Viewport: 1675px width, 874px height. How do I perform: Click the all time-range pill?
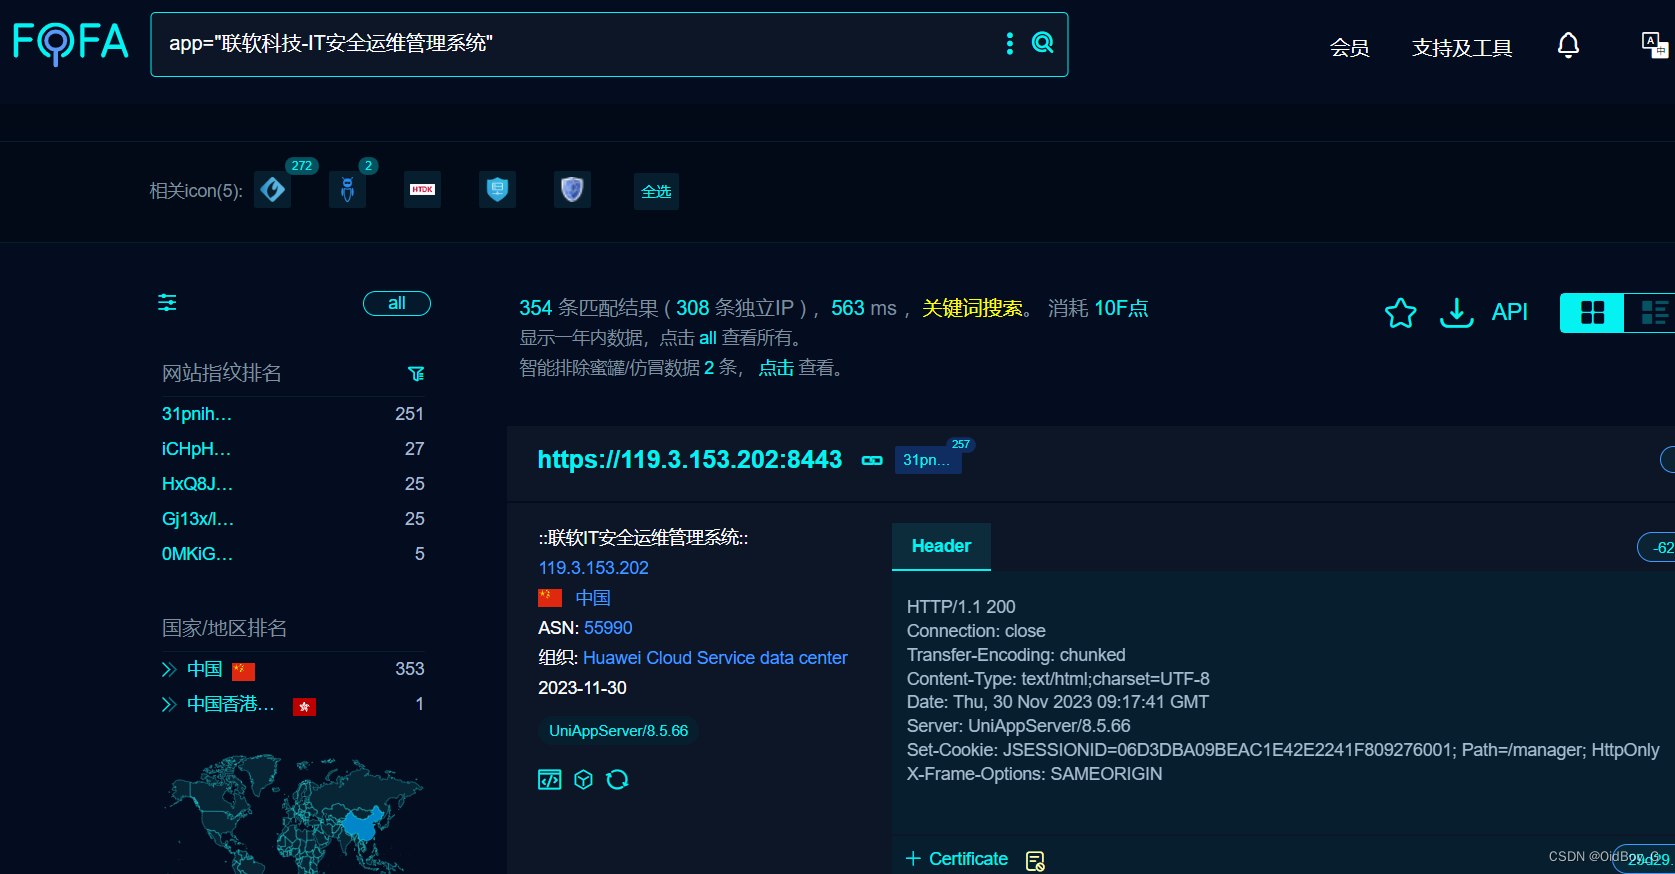[397, 303]
